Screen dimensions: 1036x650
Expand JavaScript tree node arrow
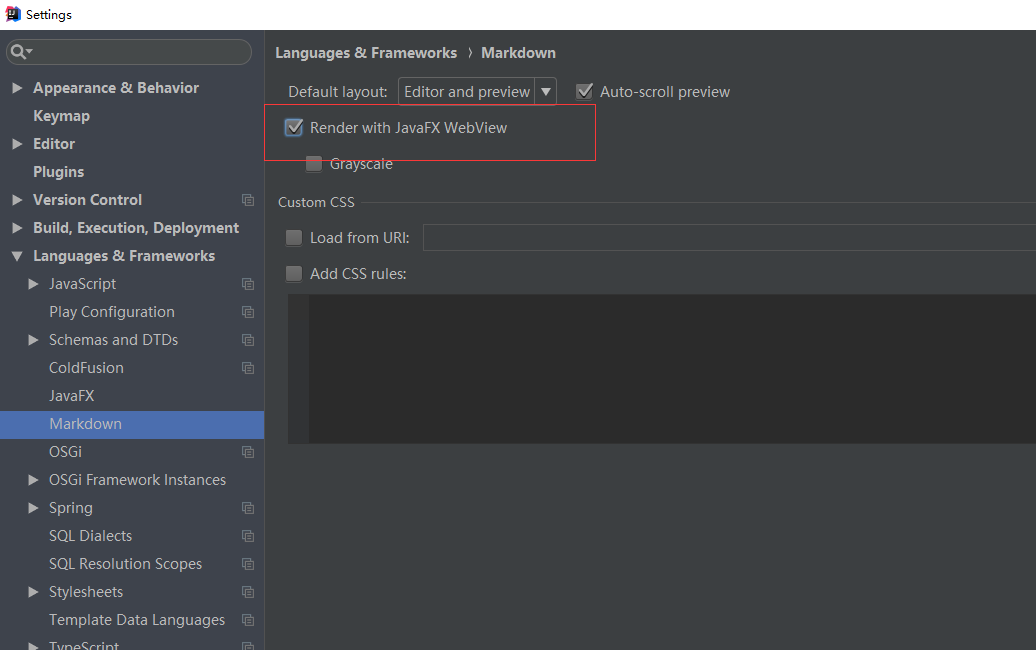(x=33, y=284)
